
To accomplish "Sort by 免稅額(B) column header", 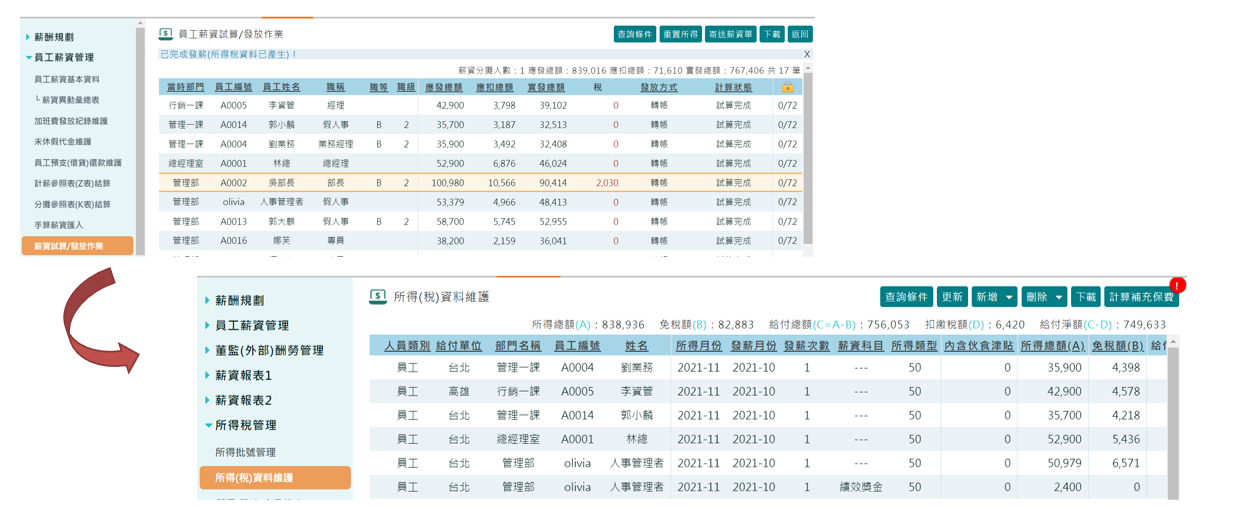I will click(1116, 345).
